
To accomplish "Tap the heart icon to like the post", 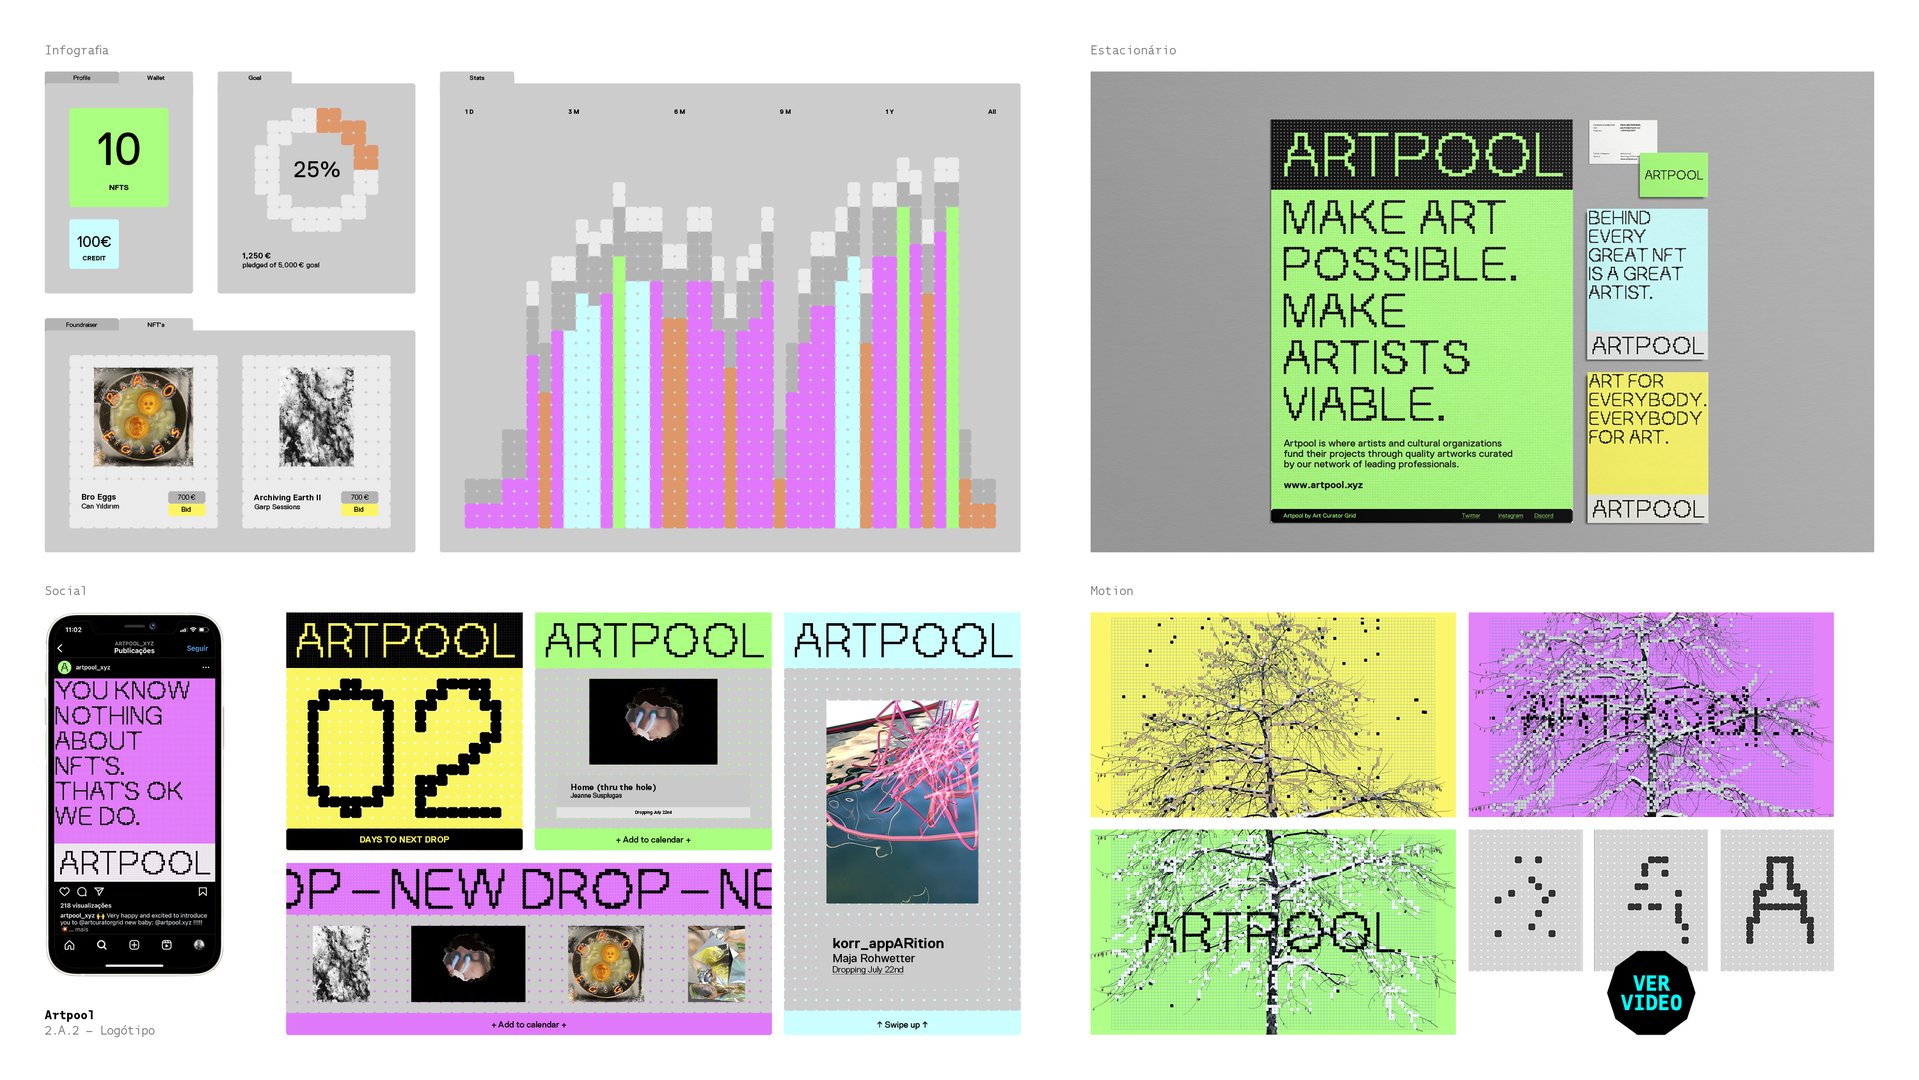I will [65, 890].
